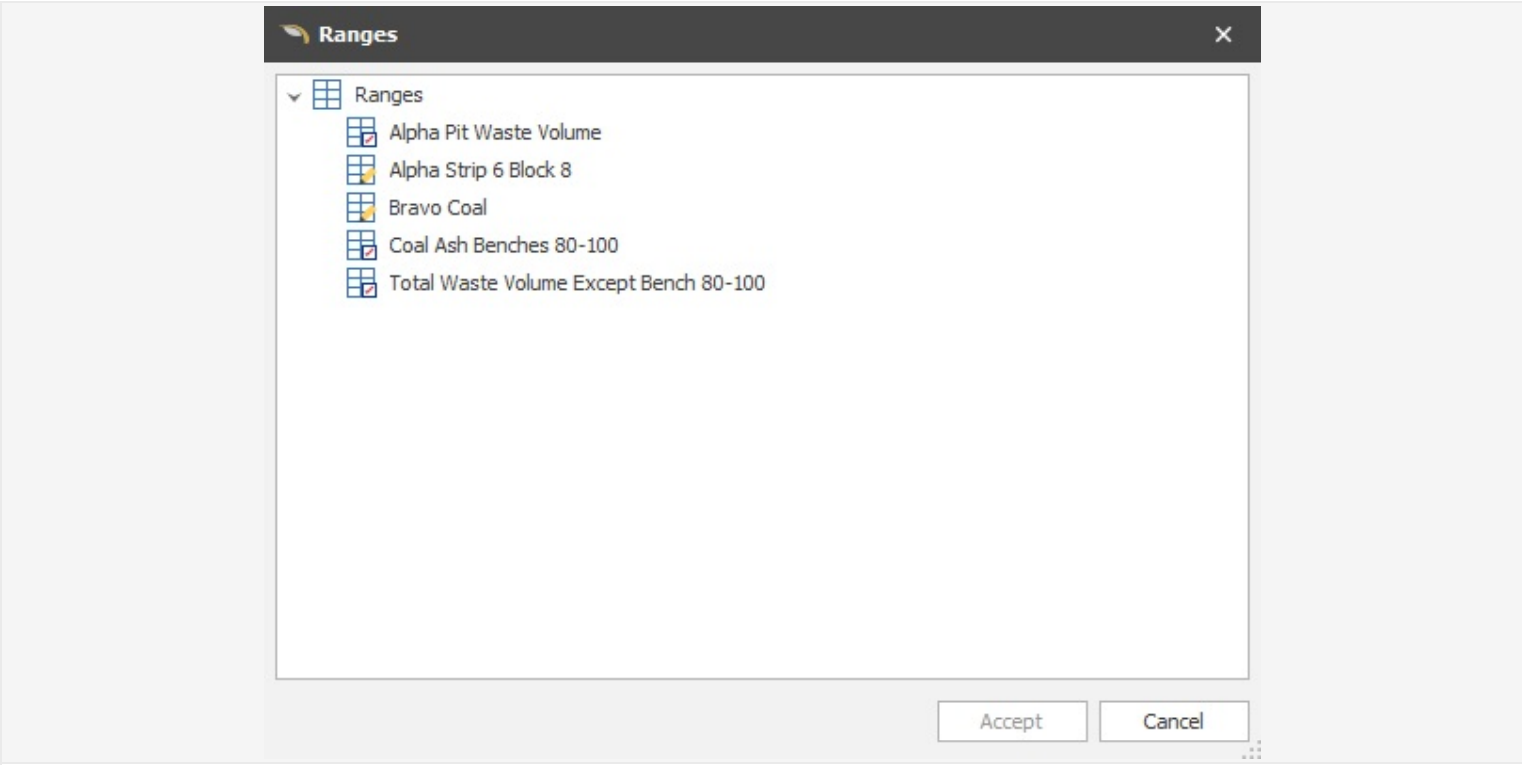Select Total Waste Volume Except Bench 80-100
Viewport: 1522px width, 765px height.
[577, 283]
